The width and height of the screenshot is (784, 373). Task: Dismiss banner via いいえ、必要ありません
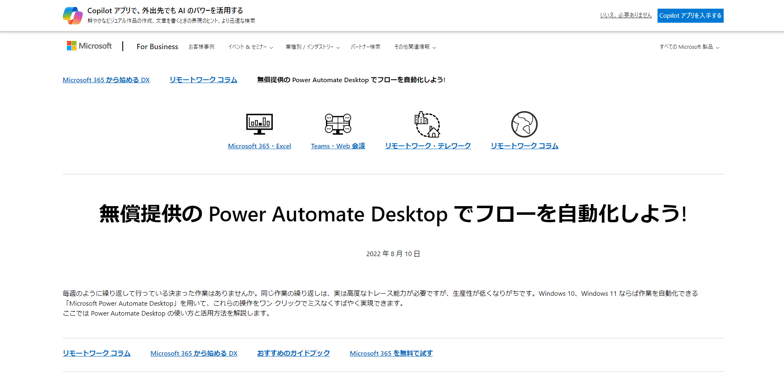[626, 16]
